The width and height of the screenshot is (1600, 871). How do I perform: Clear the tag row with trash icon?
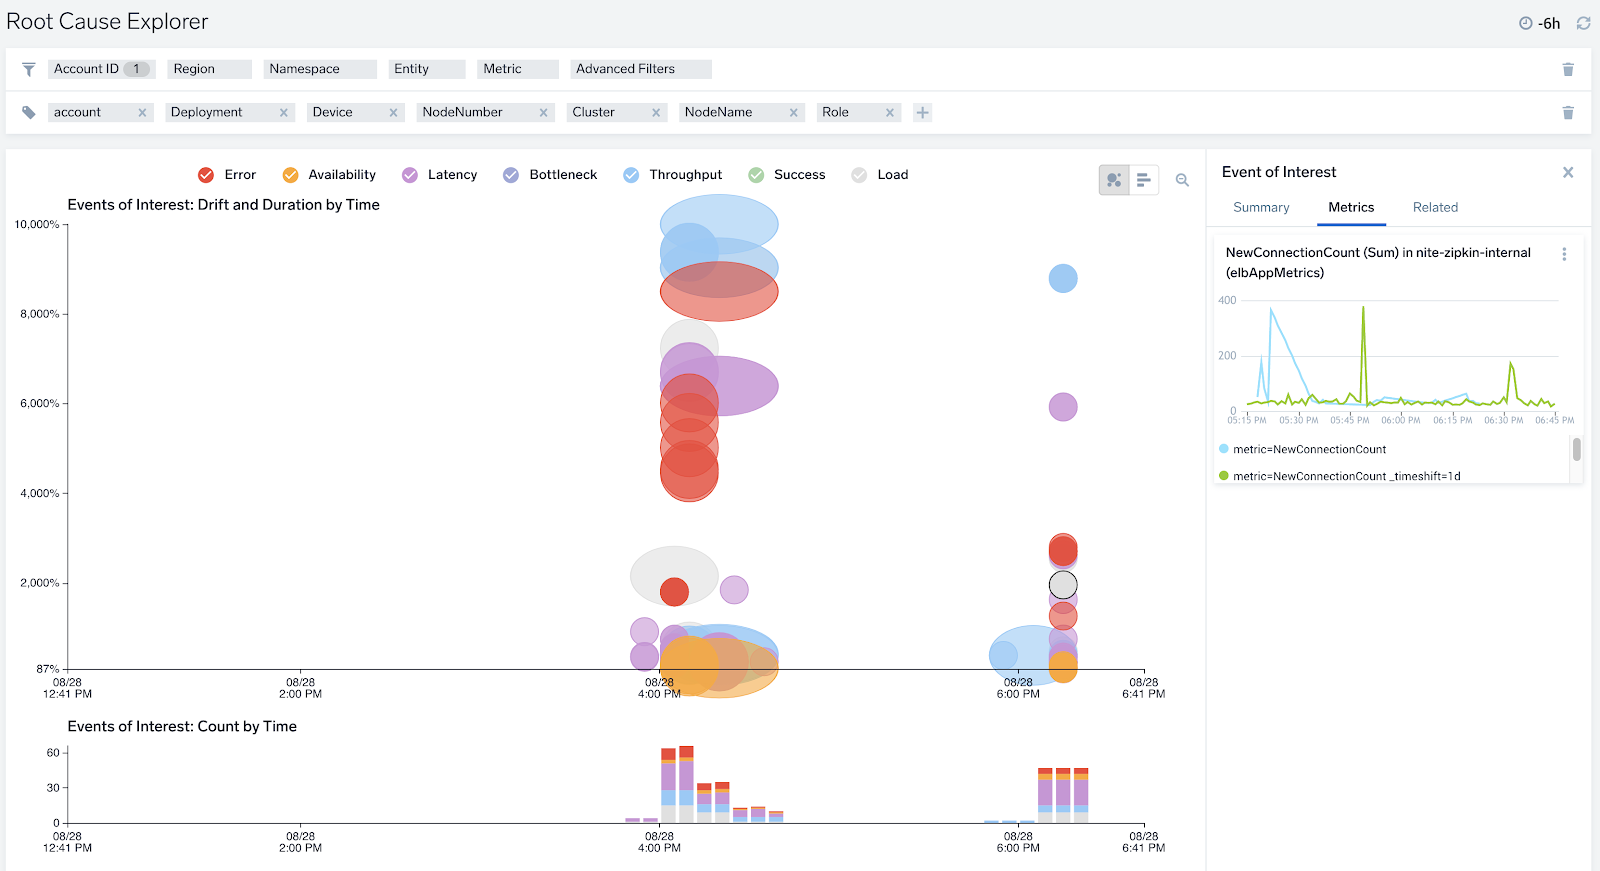(x=1567, y=113)
